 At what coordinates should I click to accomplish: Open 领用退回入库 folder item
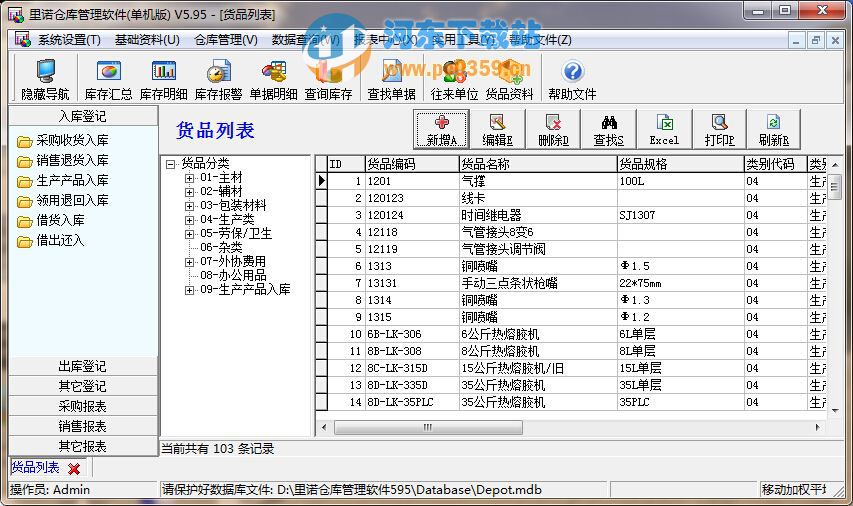pyautogui.click(x=63, y=201)
